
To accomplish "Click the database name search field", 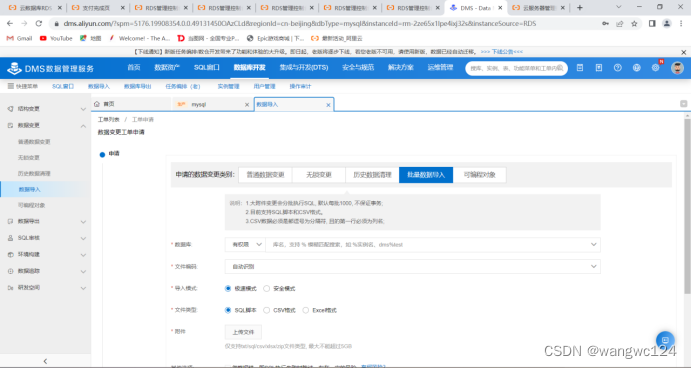I will pyautogui.click(x=432, y=244).
